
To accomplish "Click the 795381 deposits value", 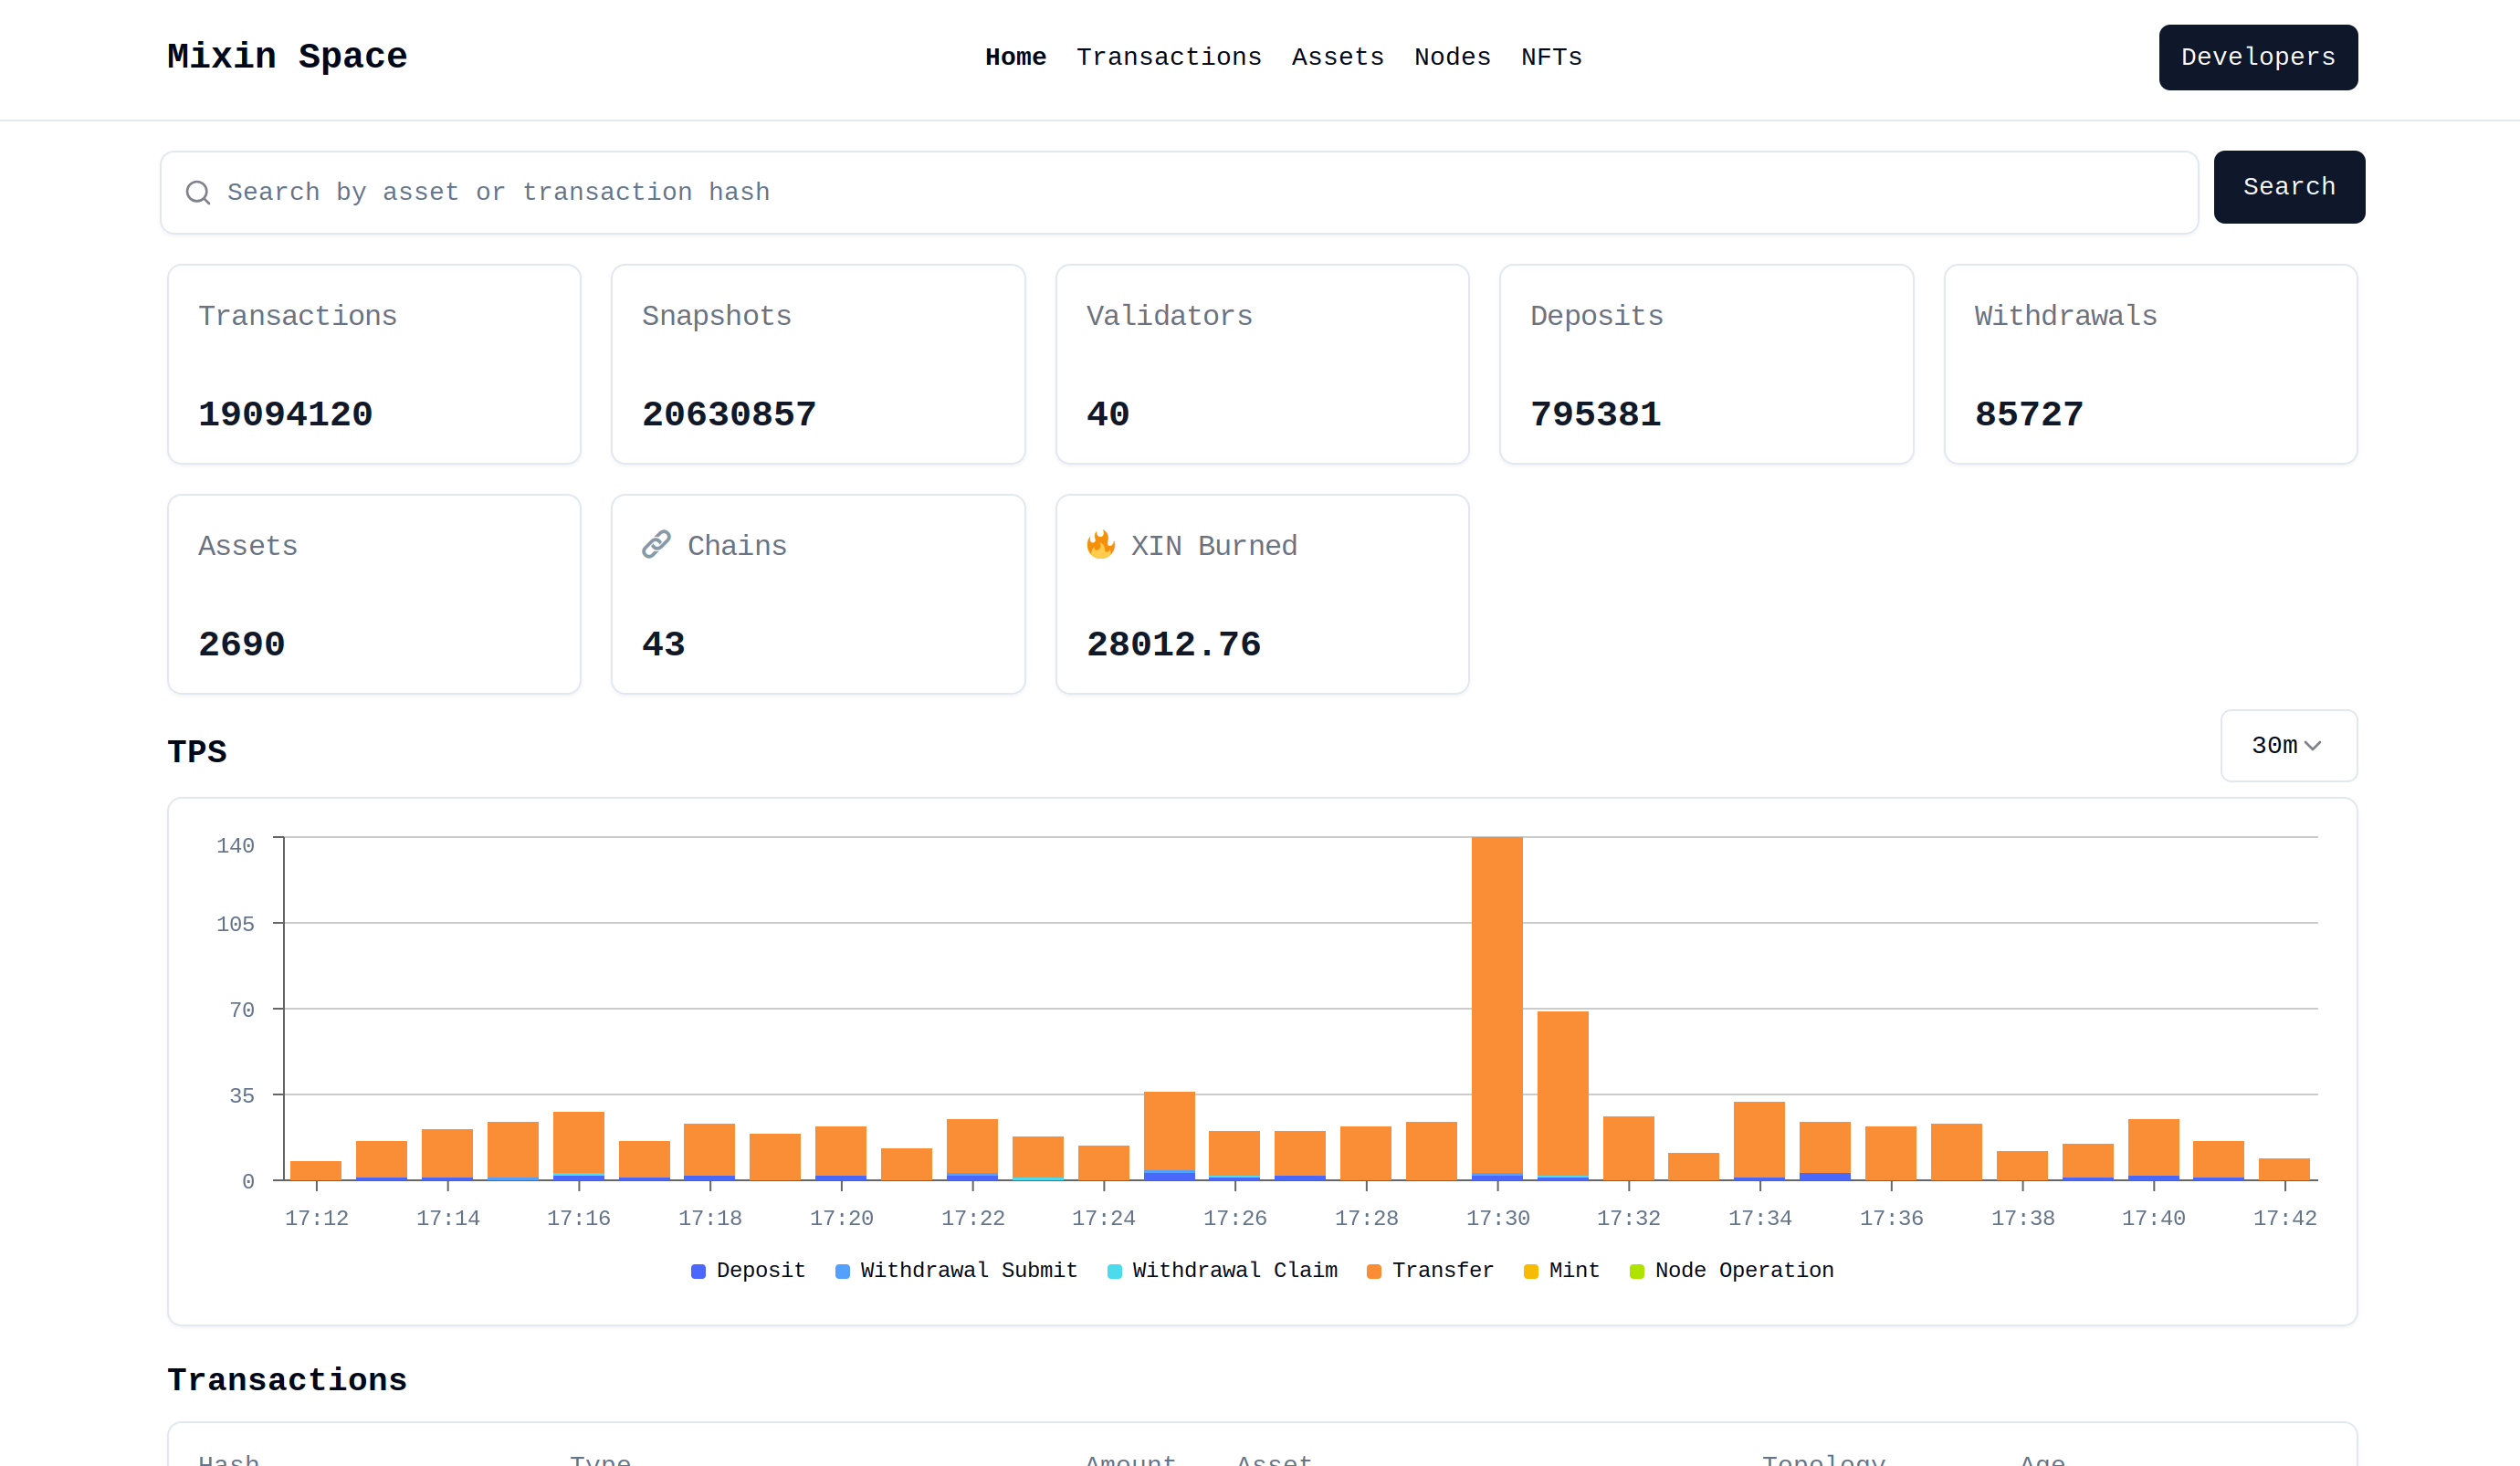I will (1596, 414).
